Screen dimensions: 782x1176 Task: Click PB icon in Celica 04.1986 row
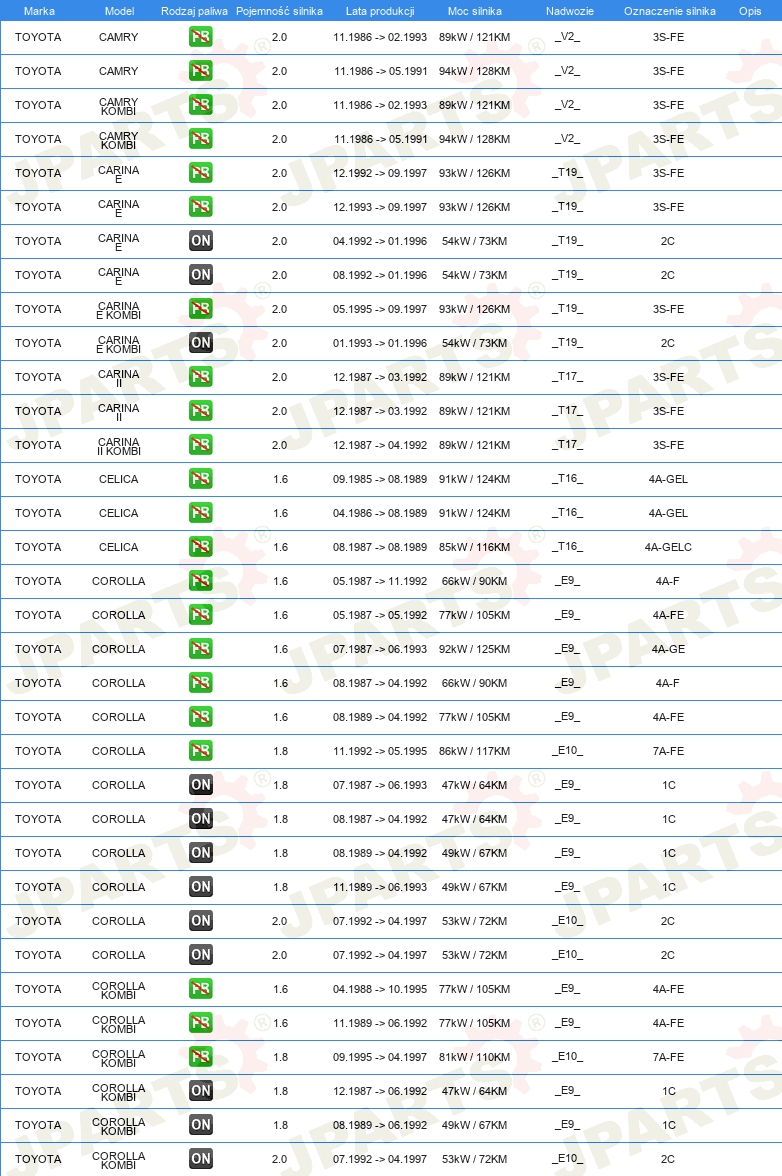[x=200, y=513]
